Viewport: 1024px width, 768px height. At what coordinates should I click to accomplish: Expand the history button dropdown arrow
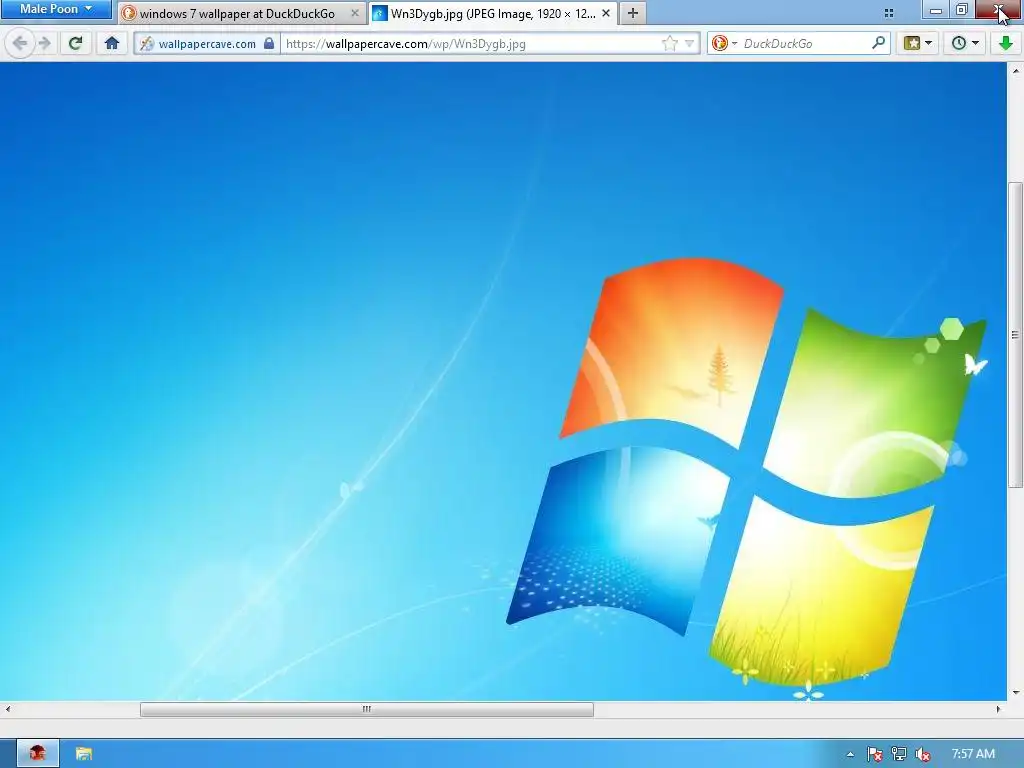coord(976,44)
